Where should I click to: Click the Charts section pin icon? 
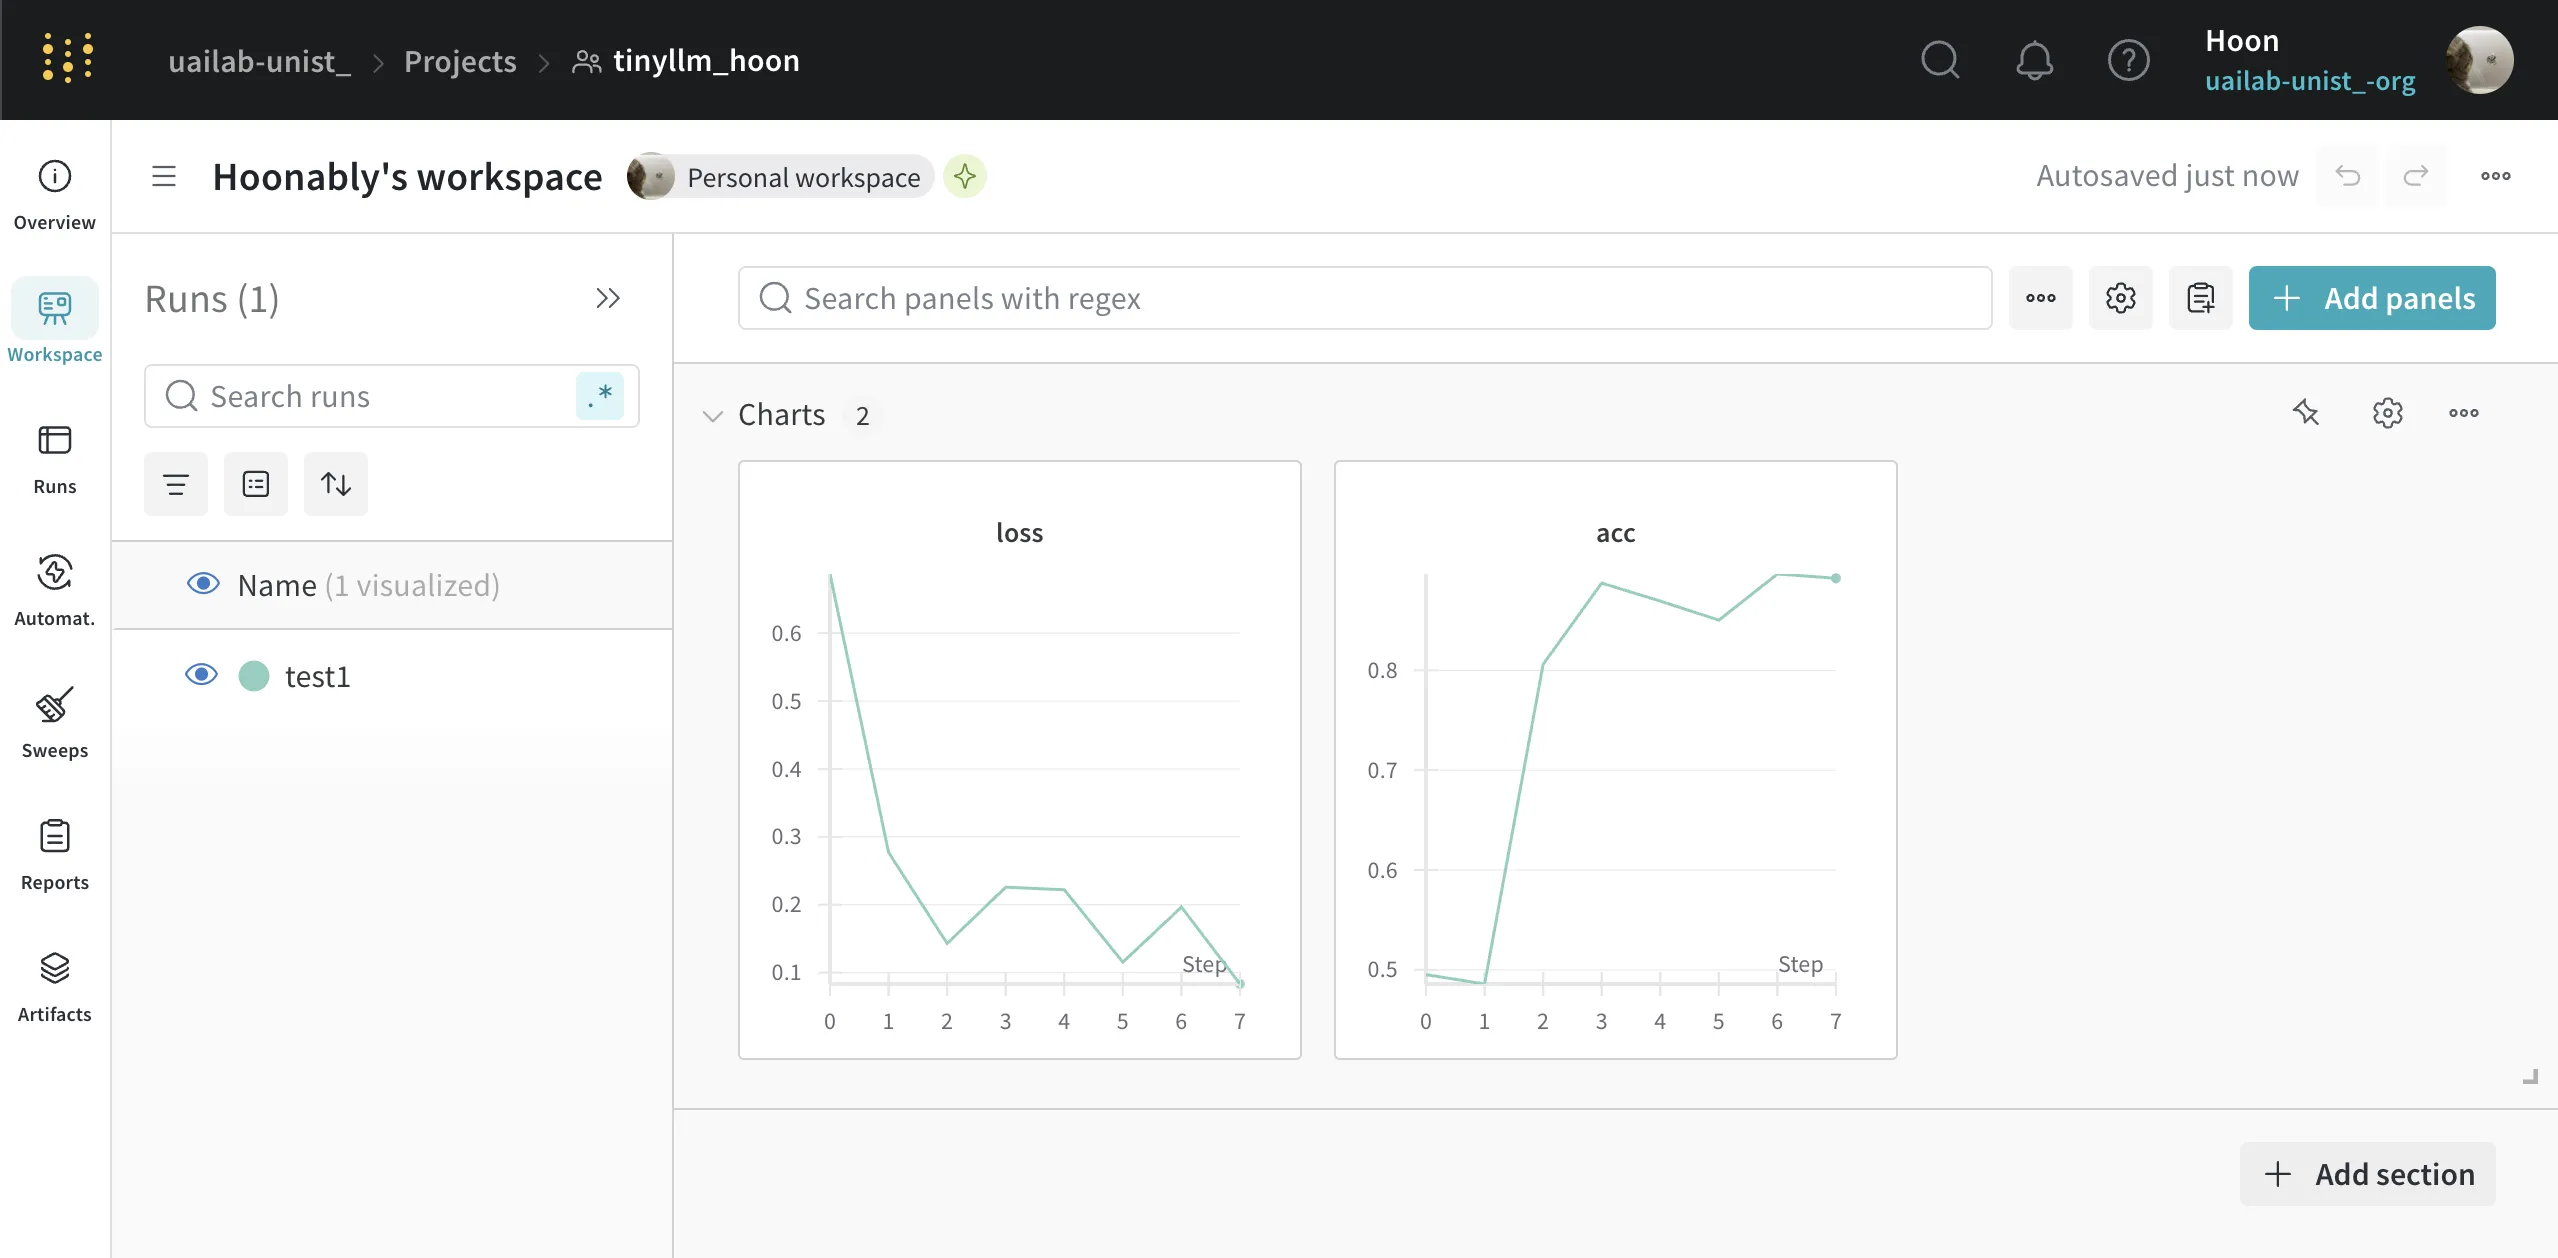pos(2306,412)
